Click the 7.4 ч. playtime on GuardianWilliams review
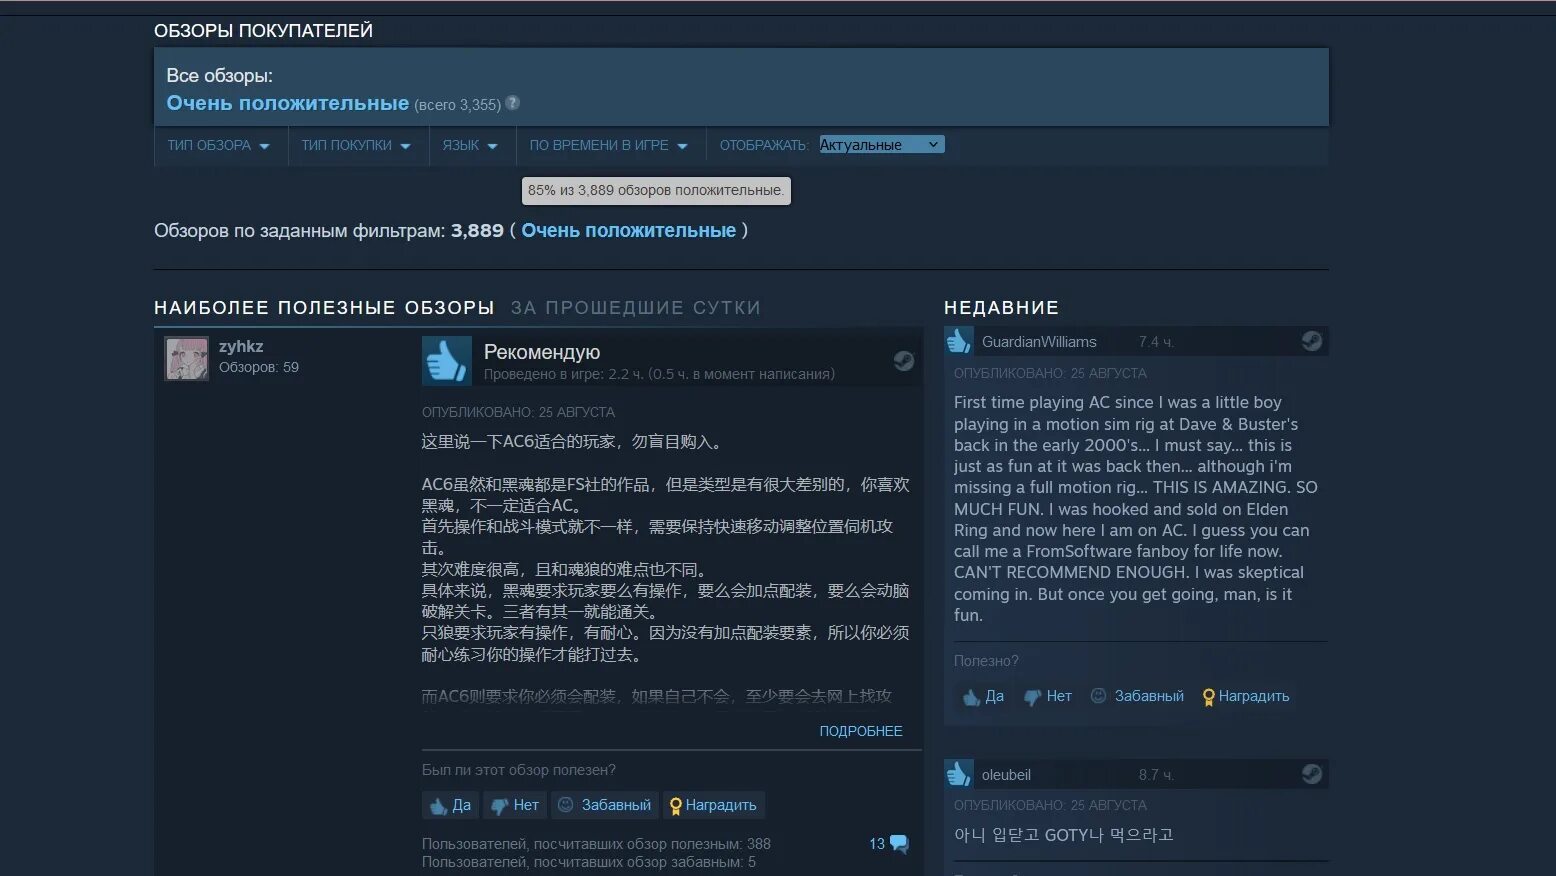Viewport: 1556px width, 876px height. tap(1156, 342)
